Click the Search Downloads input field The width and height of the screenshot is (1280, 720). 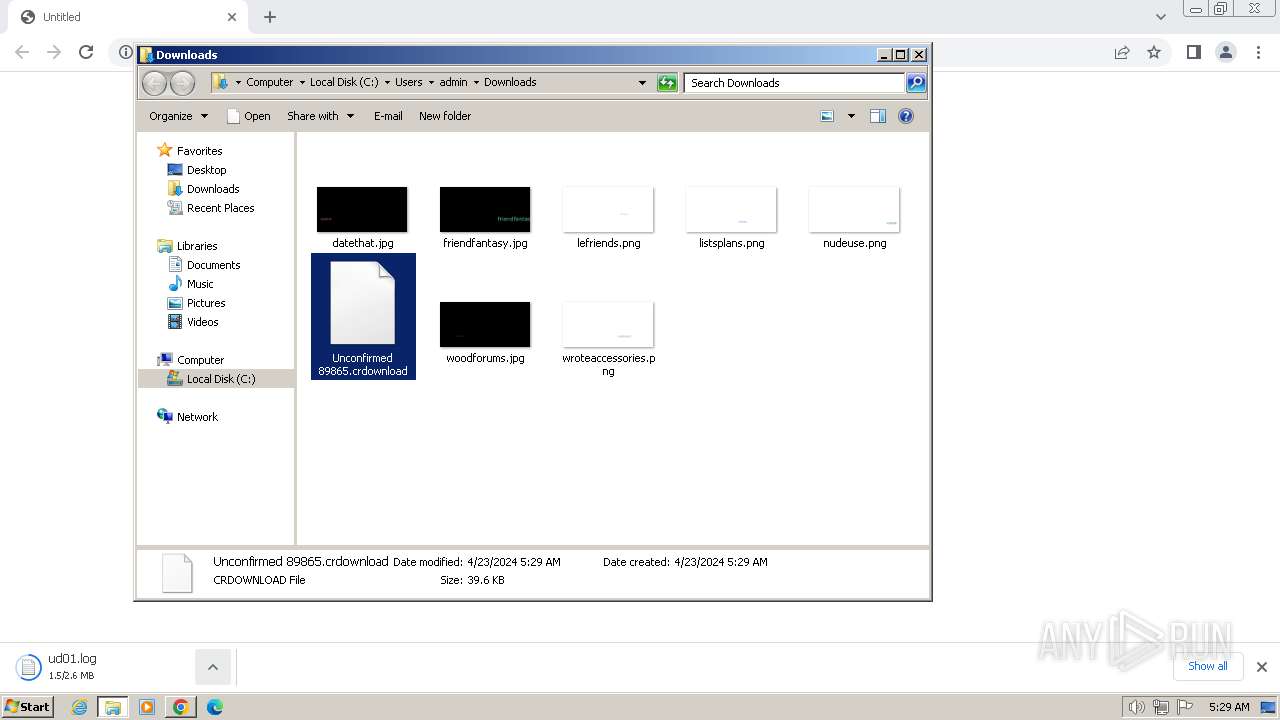(794, 83)
